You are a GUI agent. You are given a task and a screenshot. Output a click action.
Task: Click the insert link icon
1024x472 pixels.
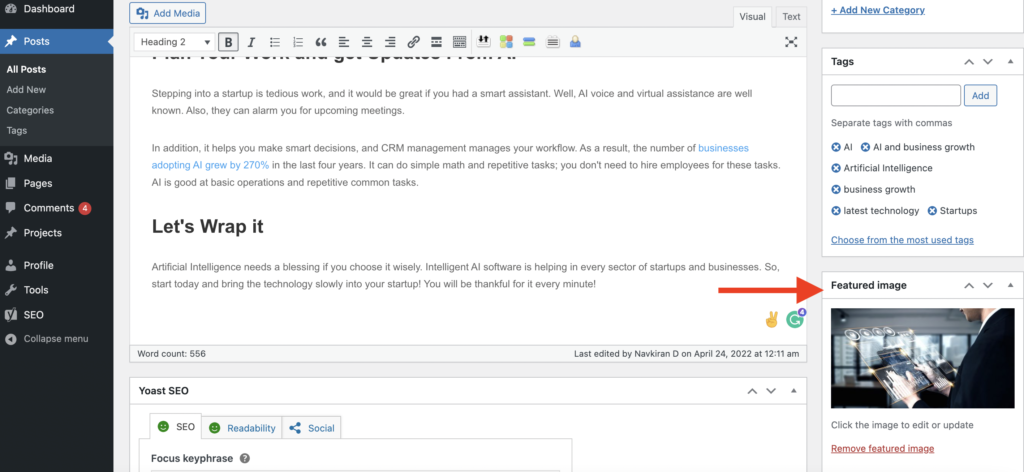click(x=413, y=42)
